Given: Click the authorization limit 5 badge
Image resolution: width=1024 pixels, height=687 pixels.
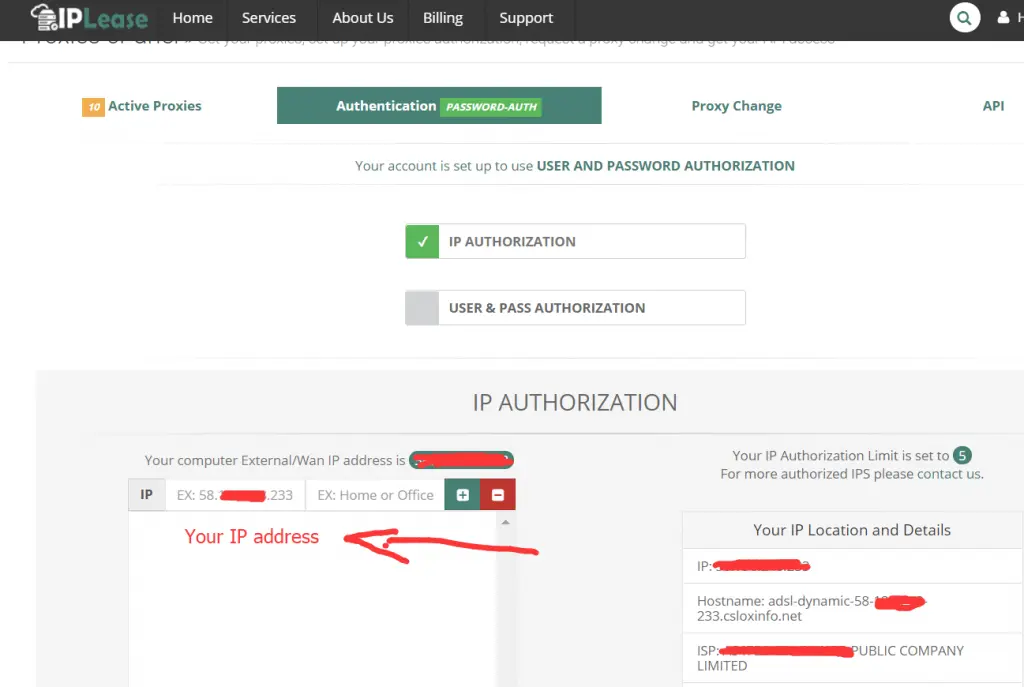Looking at the screenshot, I should click(962, 455).
